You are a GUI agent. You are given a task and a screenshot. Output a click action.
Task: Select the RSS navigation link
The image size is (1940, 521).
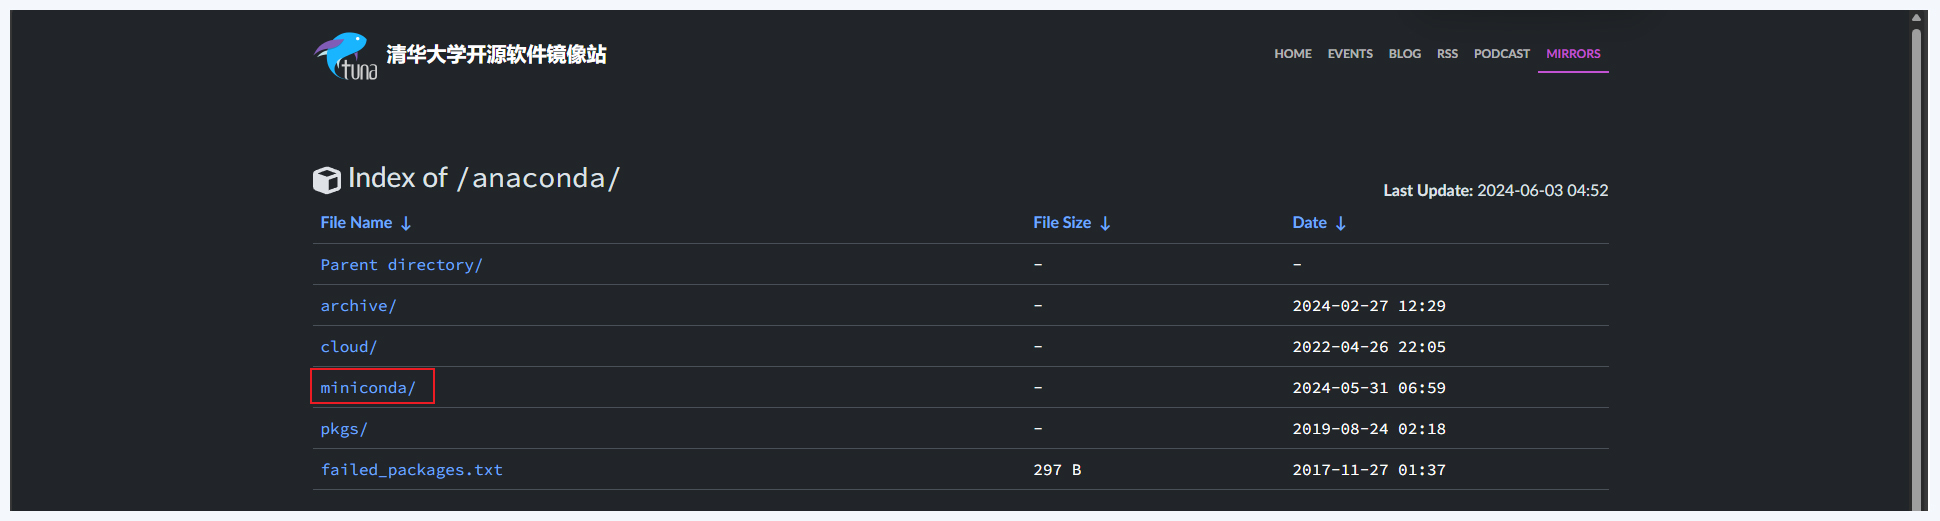tap(1447, 54)
